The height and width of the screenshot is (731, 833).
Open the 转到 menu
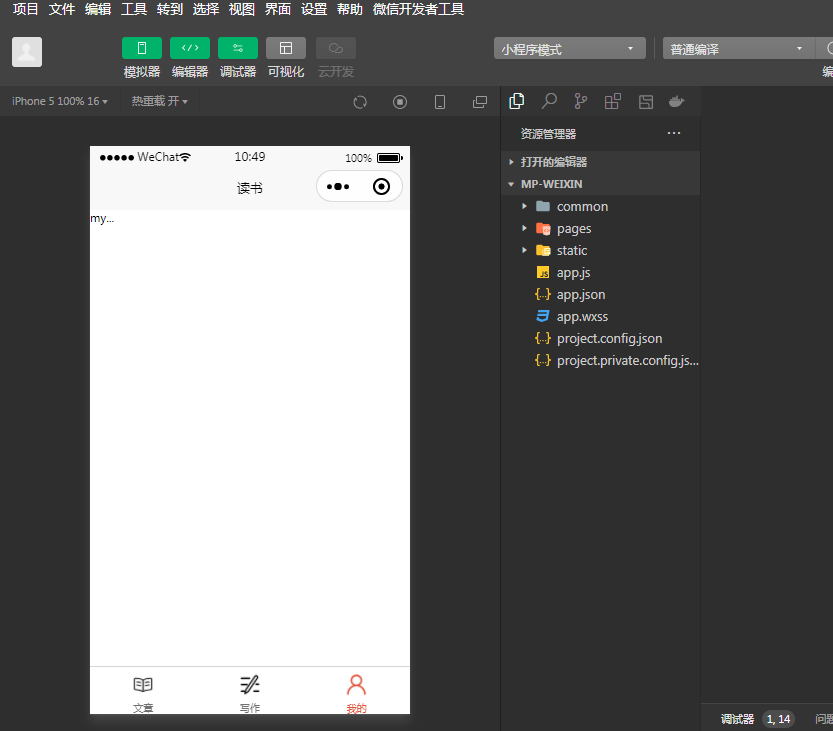pyautogui.click(x=170, y=9)
